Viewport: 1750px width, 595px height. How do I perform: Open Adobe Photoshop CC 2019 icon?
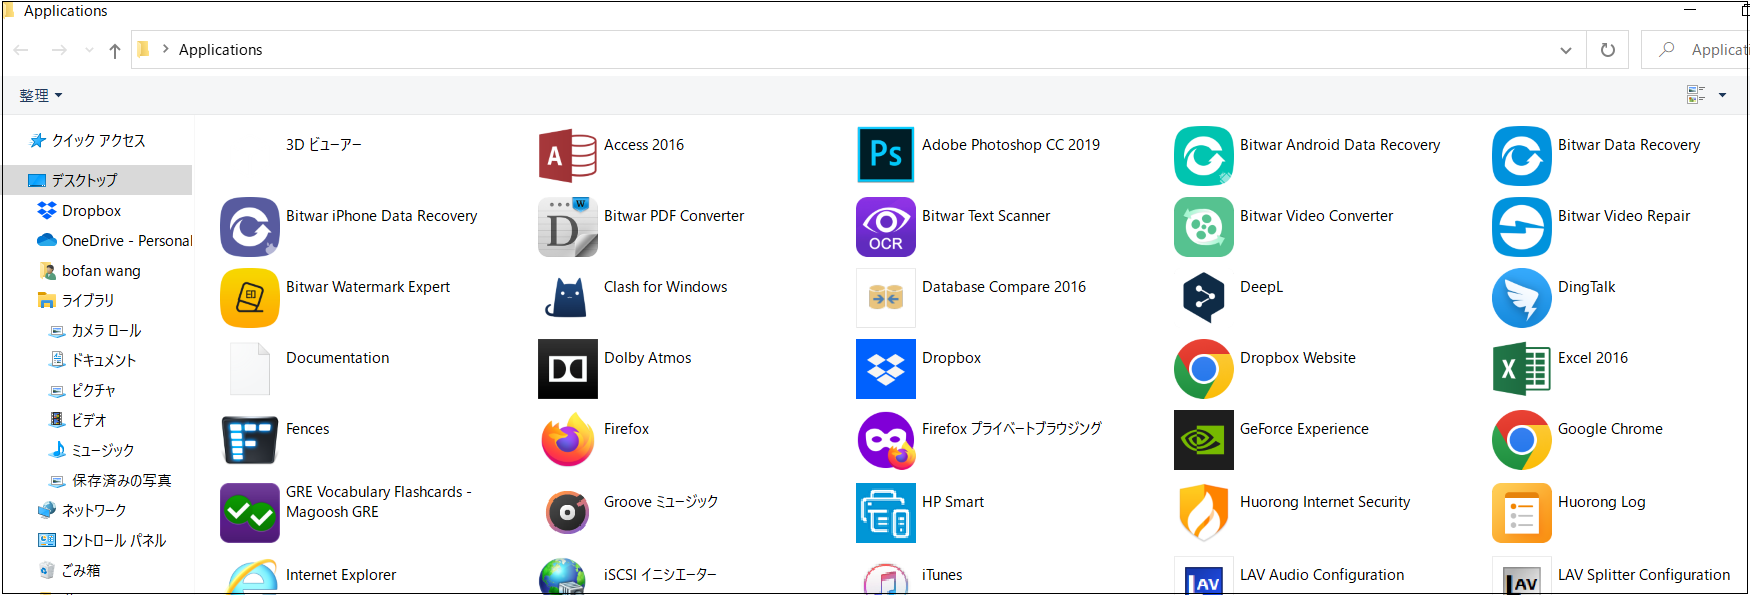[x=885, y=155]
